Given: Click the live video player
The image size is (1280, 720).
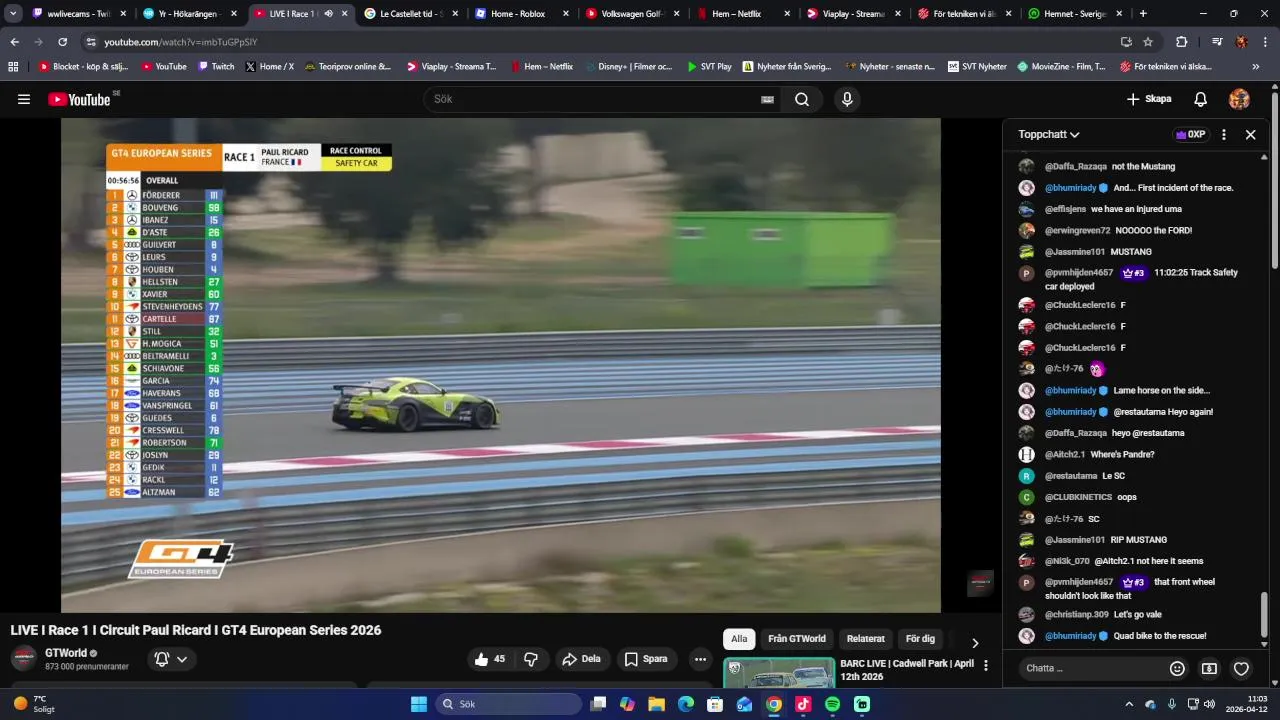Looking at the screenshot, I should pos(500,365).
